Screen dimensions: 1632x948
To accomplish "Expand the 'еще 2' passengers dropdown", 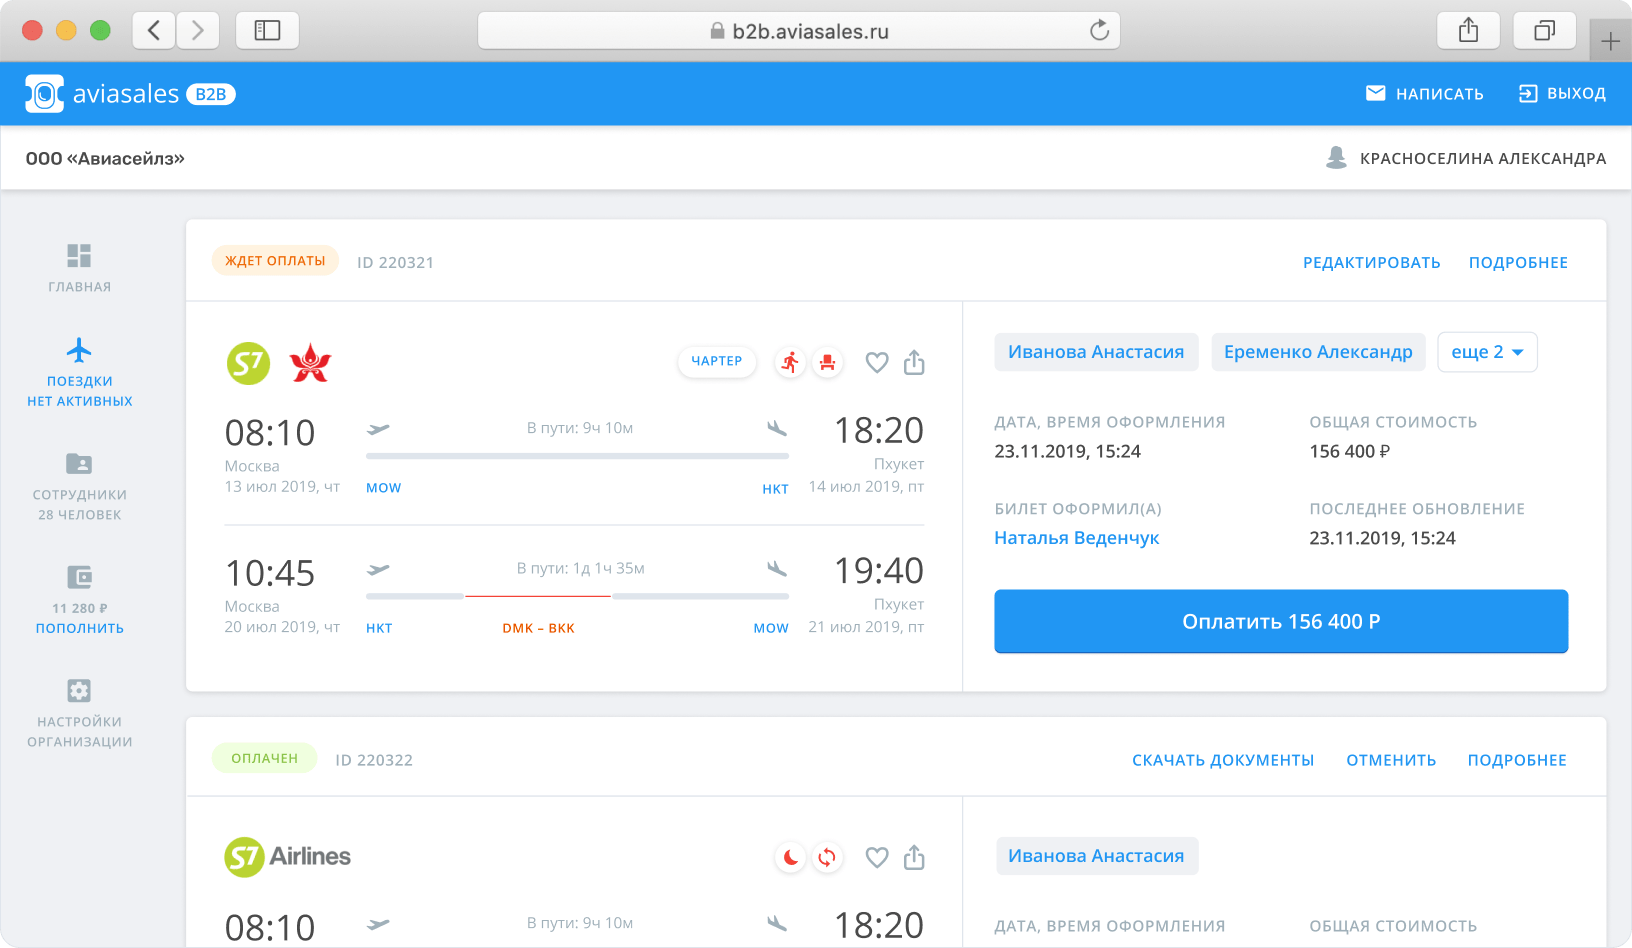I will pos(1486,352).
